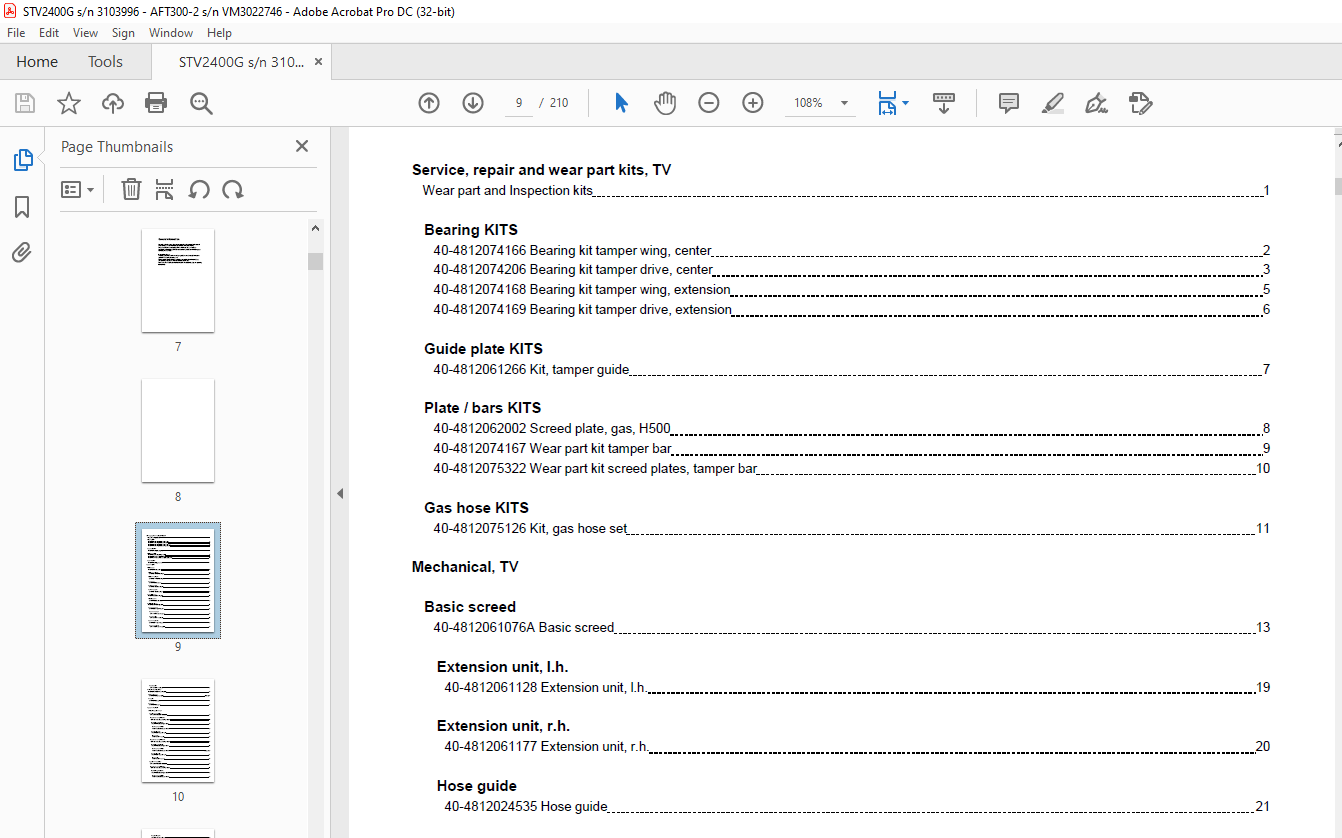Collapse the left navigation pane arrow
Screen dimensions: 1342x838
339,493
